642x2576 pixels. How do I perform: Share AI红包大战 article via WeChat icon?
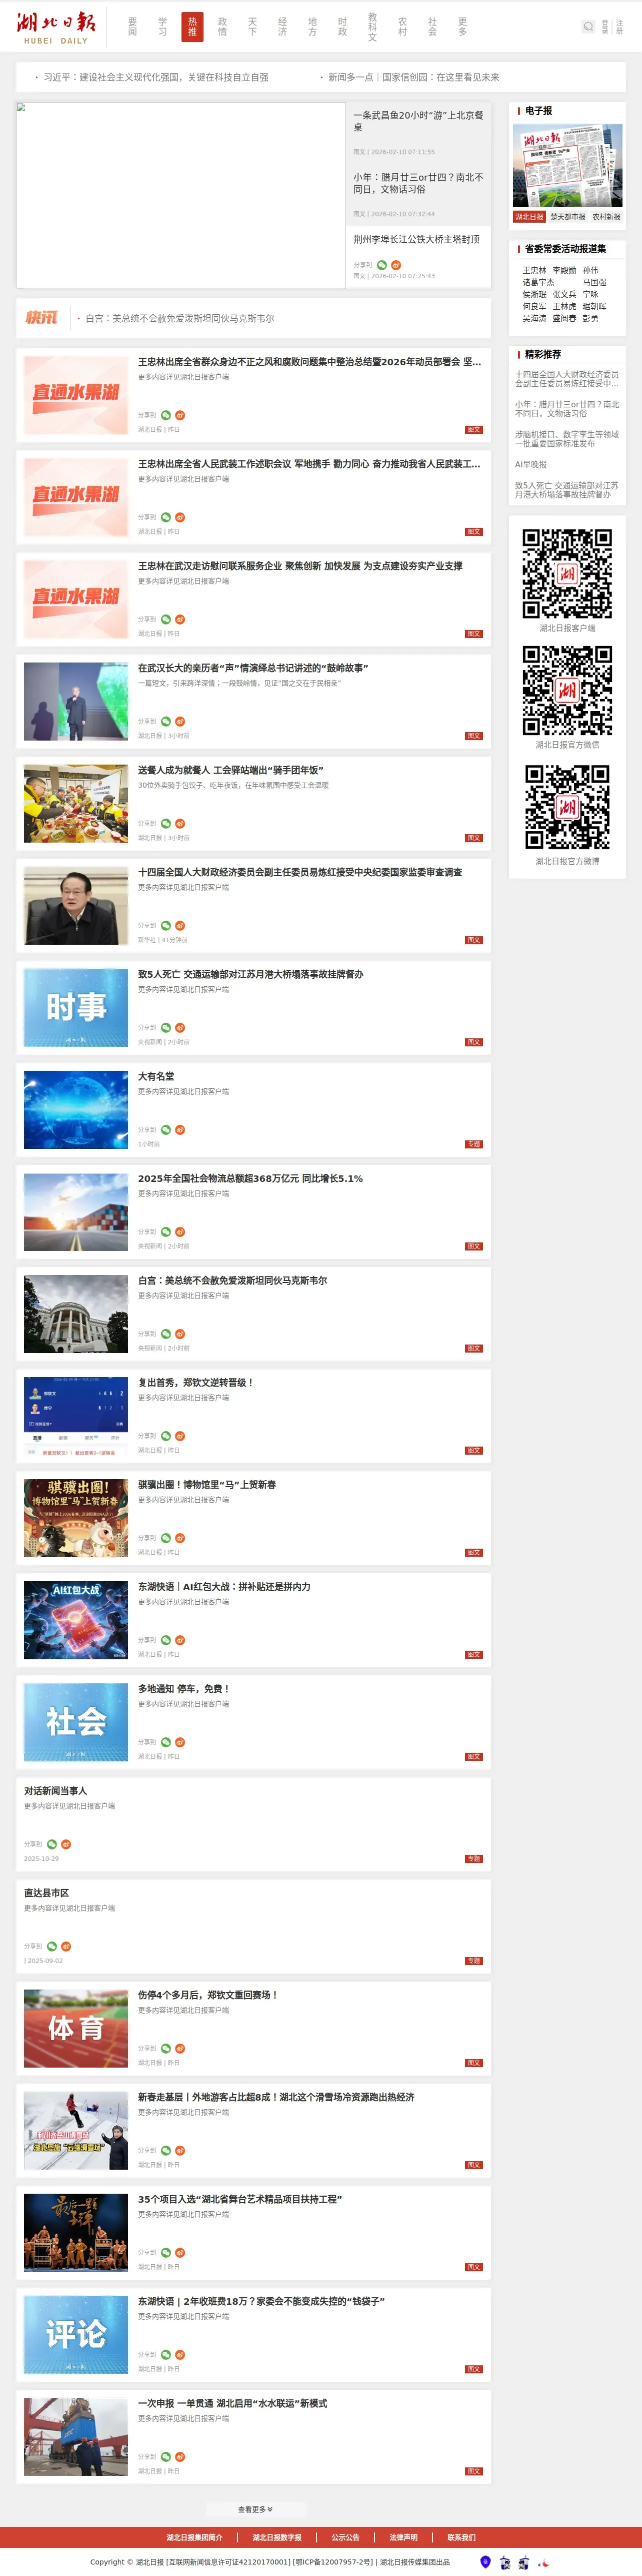[x=166, y=1639]
